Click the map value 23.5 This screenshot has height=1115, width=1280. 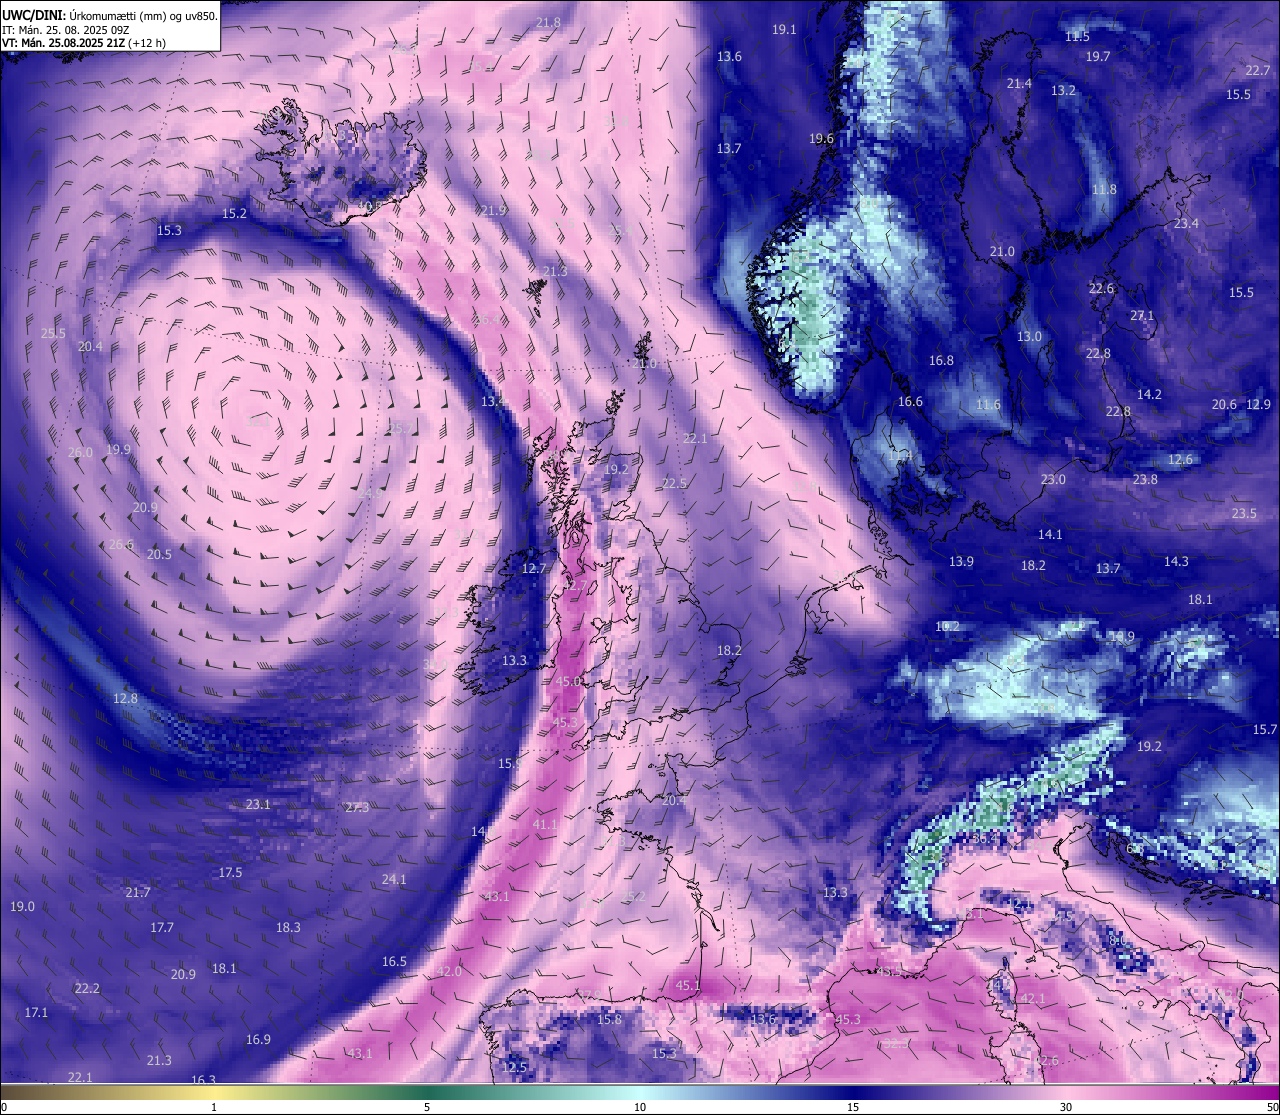[1244, 514]
